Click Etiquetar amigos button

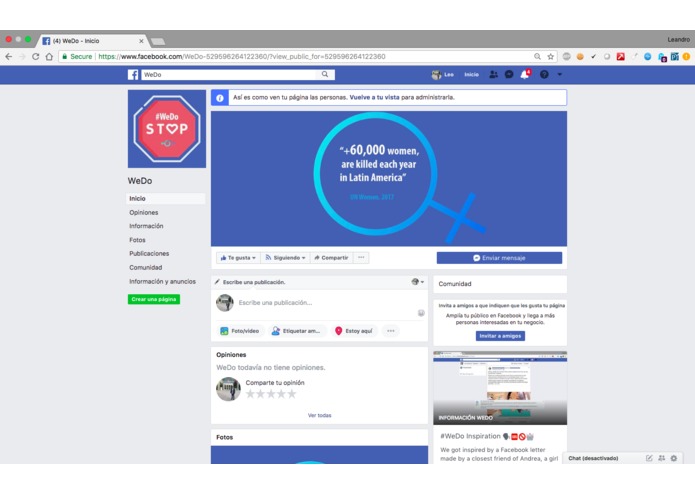[296, 331]
